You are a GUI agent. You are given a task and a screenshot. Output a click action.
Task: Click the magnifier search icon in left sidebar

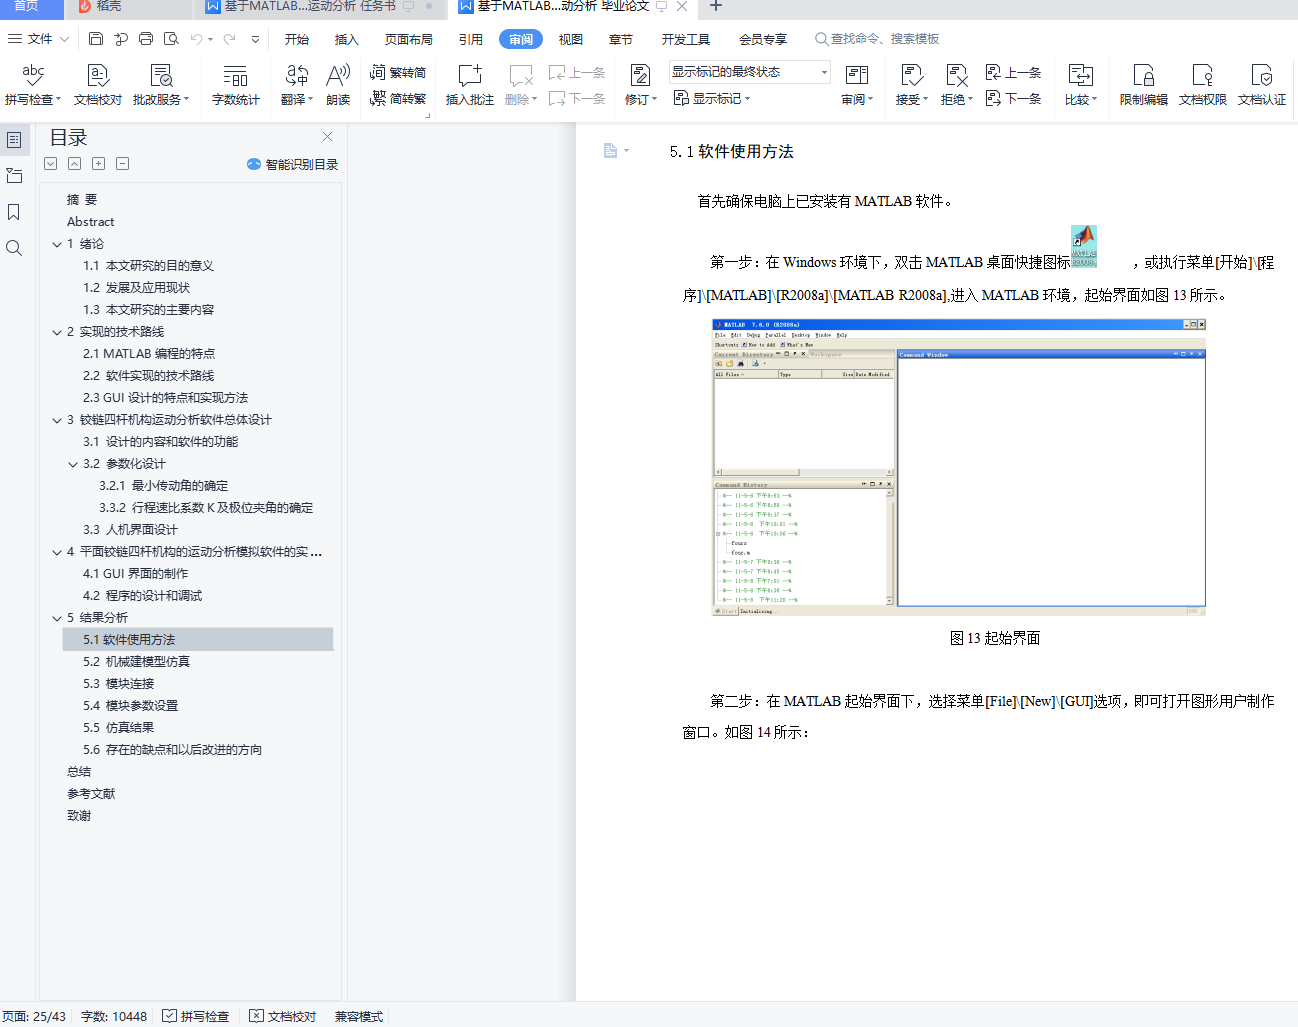tap(14, 248)
